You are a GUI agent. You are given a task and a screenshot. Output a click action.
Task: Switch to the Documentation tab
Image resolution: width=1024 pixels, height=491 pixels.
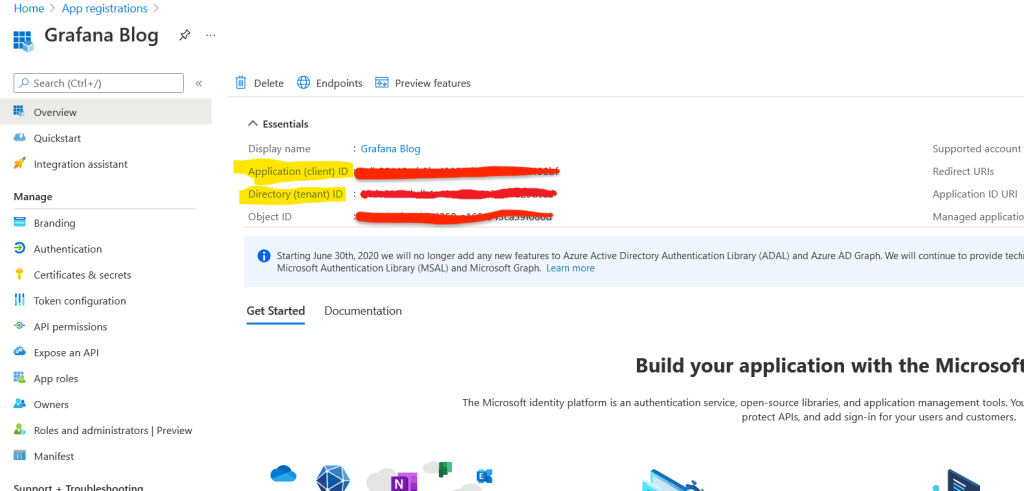[363, 311]
